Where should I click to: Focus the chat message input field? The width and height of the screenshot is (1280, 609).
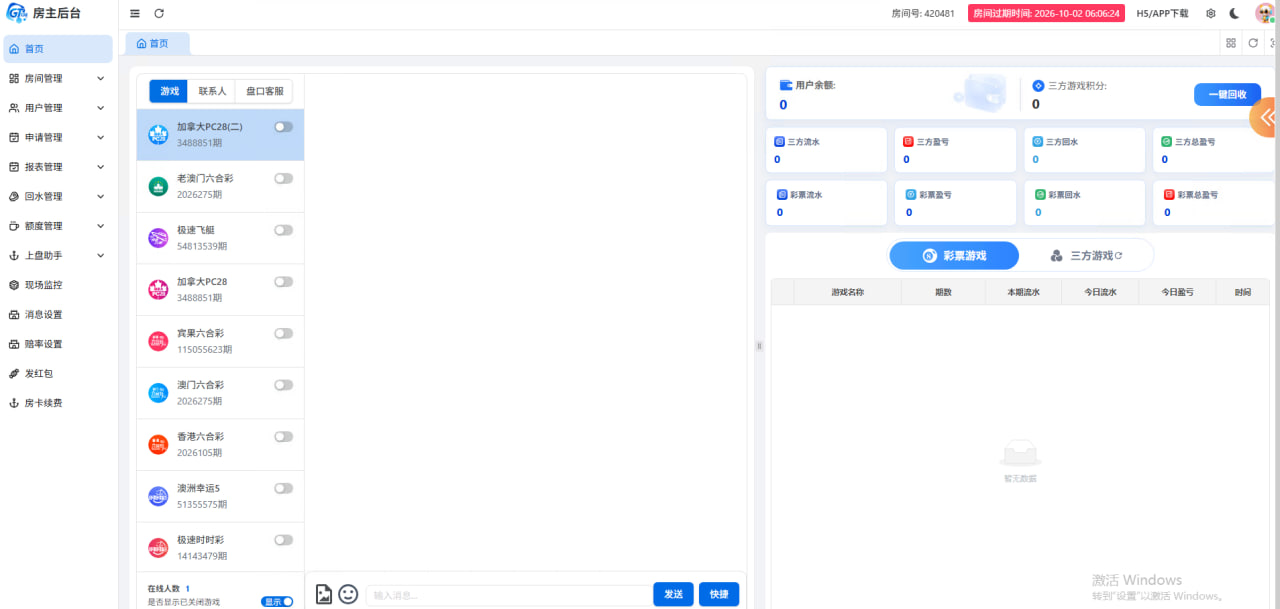tap(506, 595)
